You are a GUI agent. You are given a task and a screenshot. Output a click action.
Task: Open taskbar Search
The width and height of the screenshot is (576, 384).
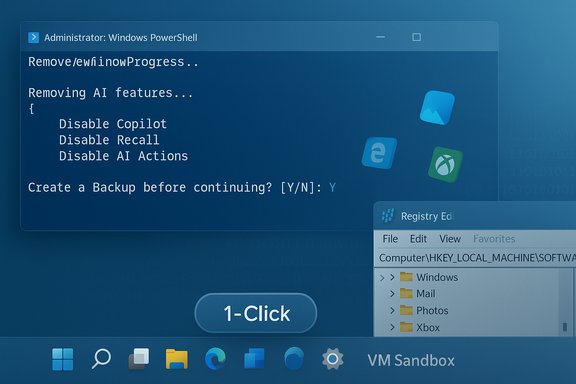pos(101,359)
